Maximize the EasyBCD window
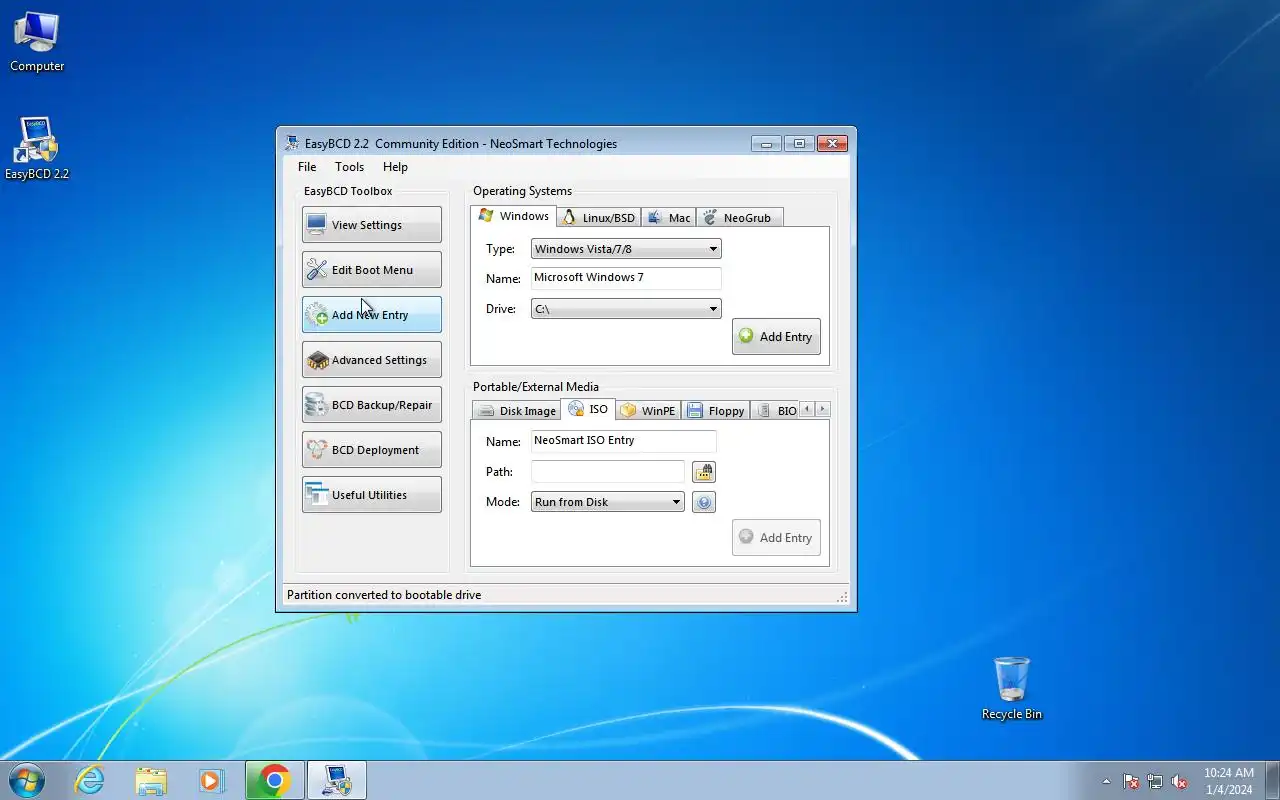This screenshot has width=1280, height=800. point(799,143)
